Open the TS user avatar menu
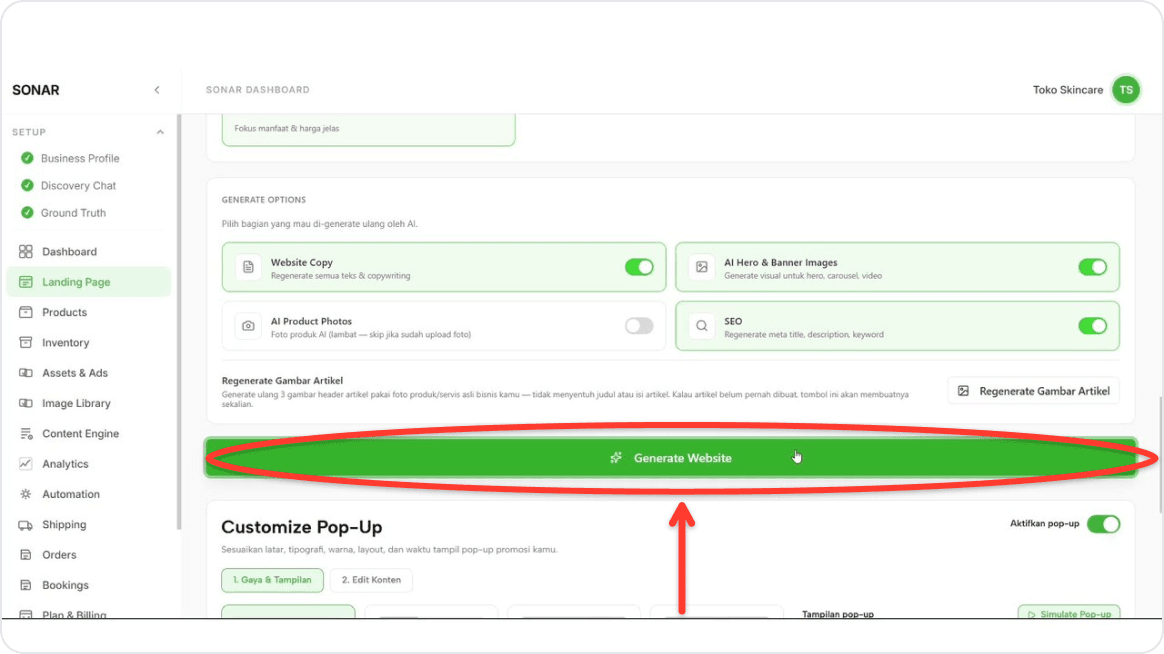The image size is (1164, 654). 1125,90
